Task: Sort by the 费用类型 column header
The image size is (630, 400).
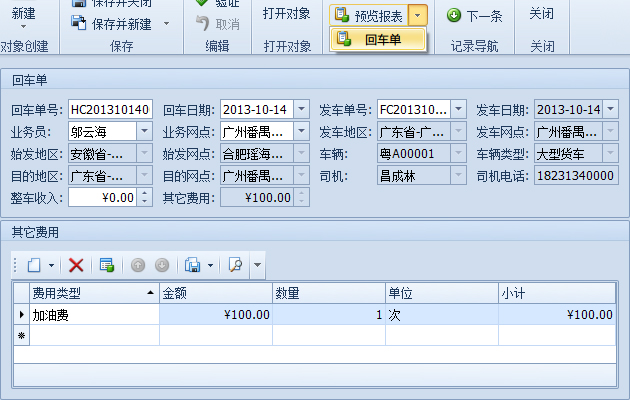Action: pyautogui.click(x=90, y=293)
